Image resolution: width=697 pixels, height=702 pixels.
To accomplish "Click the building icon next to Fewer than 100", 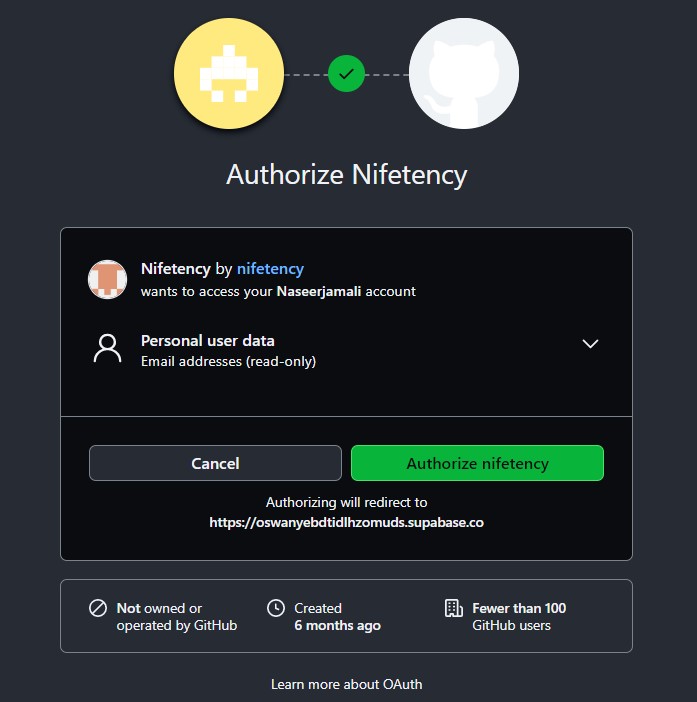I will pyautogui.click(x=453, y=608).
